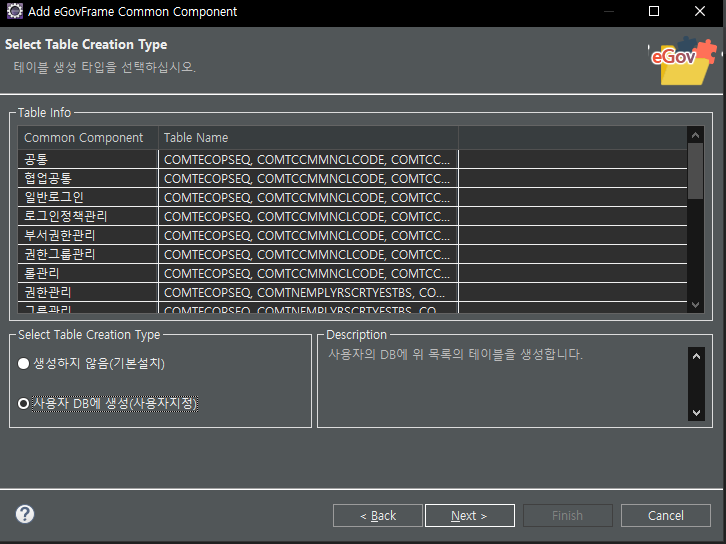Select 생성하지 않음(기본설치) radio option
This screenshot has width=726, height=544.
tap(91, 363)
